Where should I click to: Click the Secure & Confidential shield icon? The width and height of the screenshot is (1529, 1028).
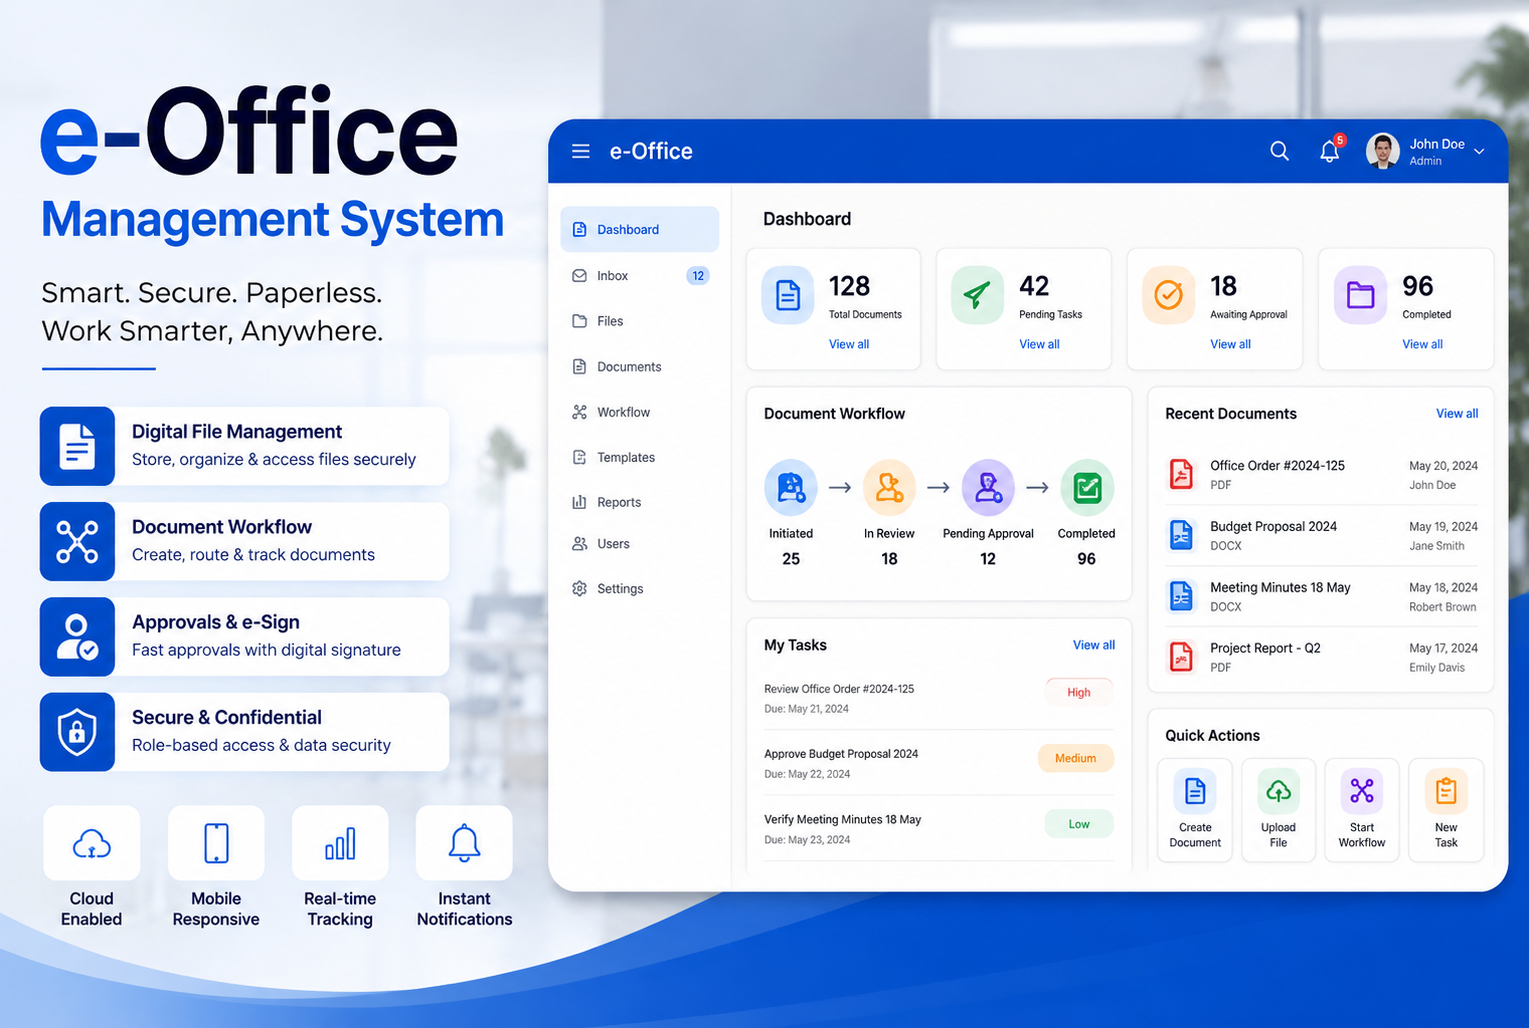click(x=77, y=732)
